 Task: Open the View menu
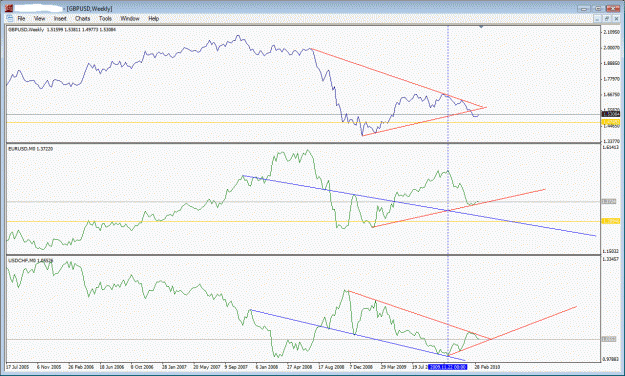39,18
